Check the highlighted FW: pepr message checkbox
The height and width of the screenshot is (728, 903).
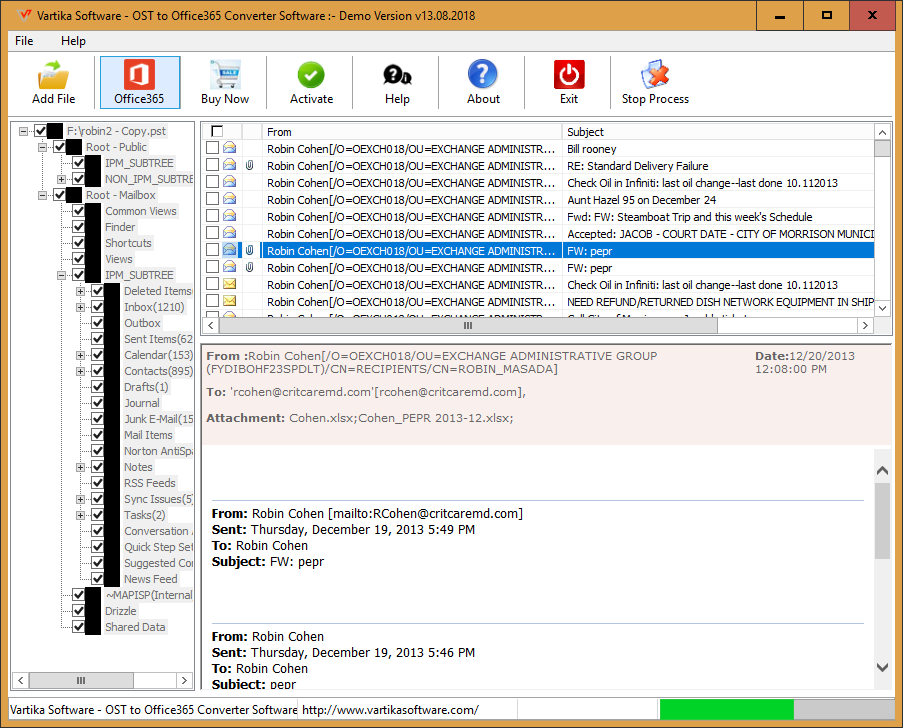click(x=212, y=250)
